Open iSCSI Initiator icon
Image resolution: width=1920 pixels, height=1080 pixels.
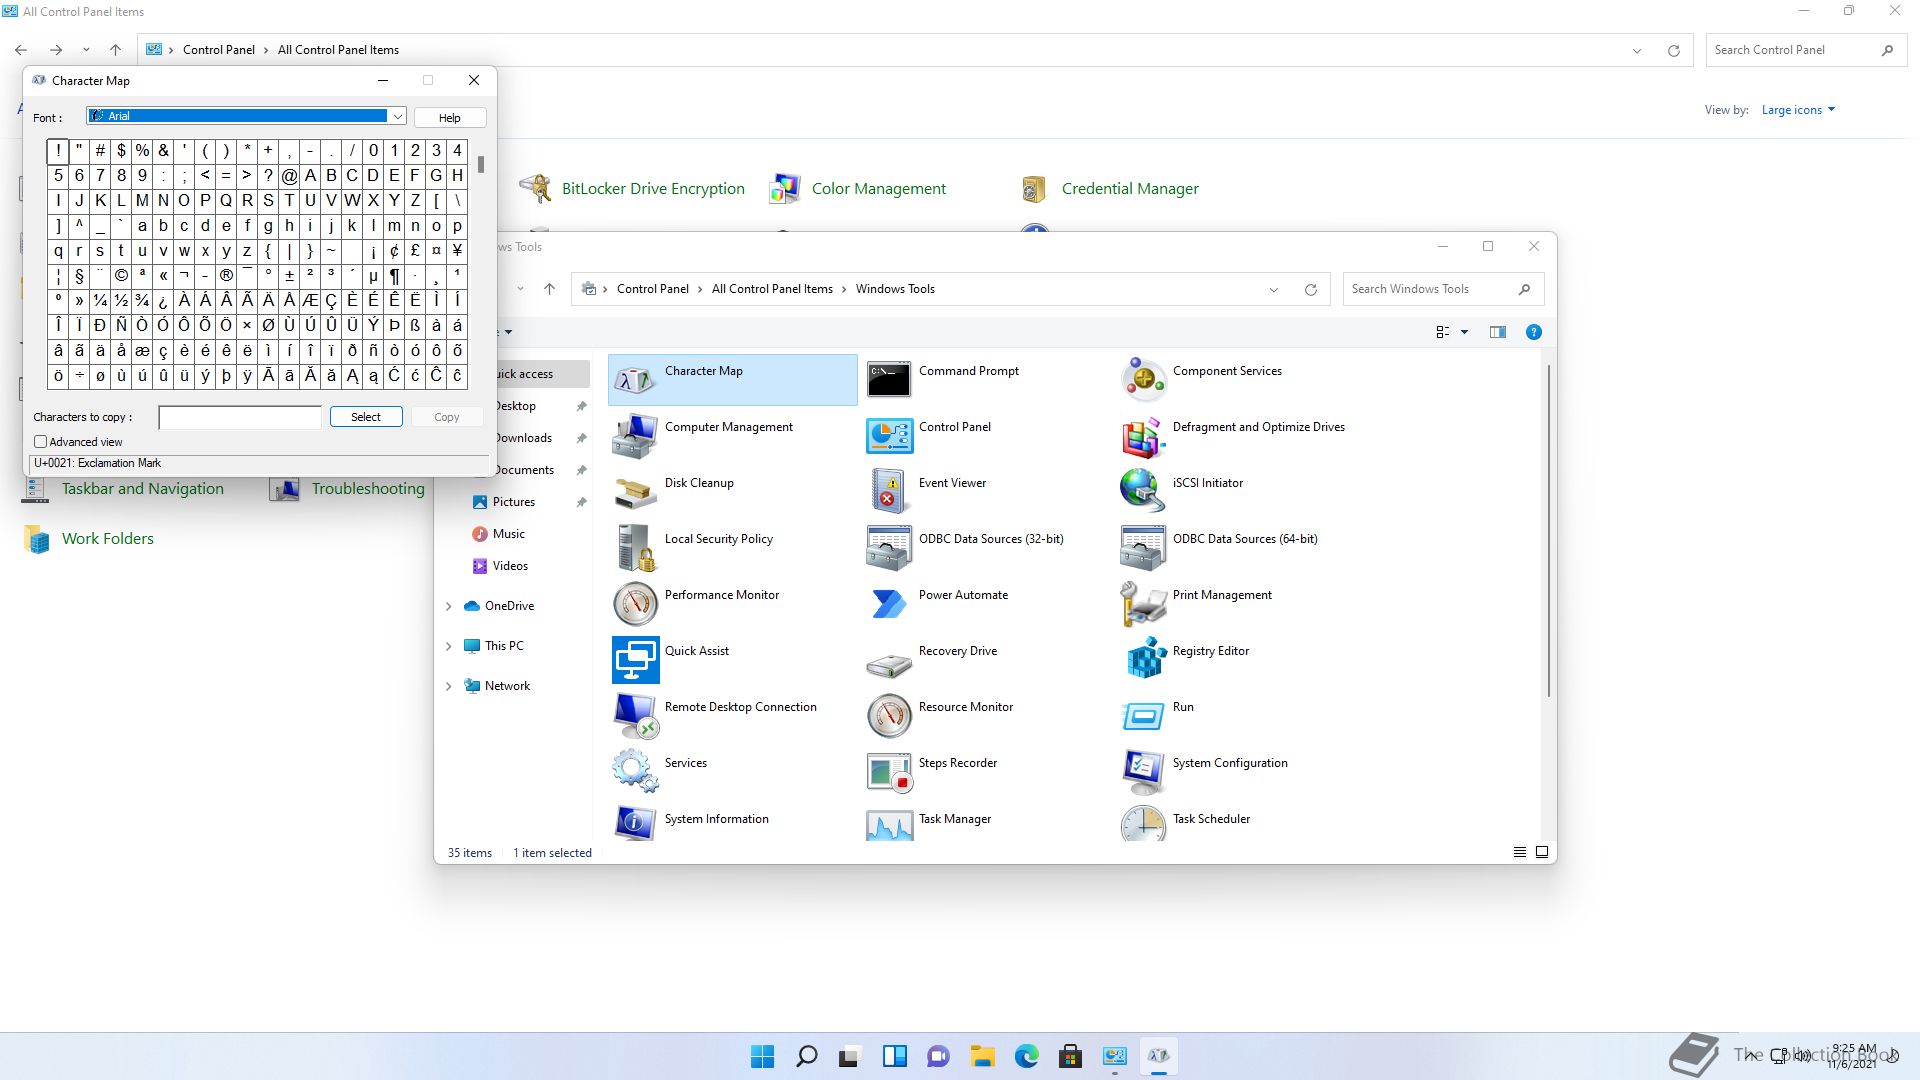1143,492
